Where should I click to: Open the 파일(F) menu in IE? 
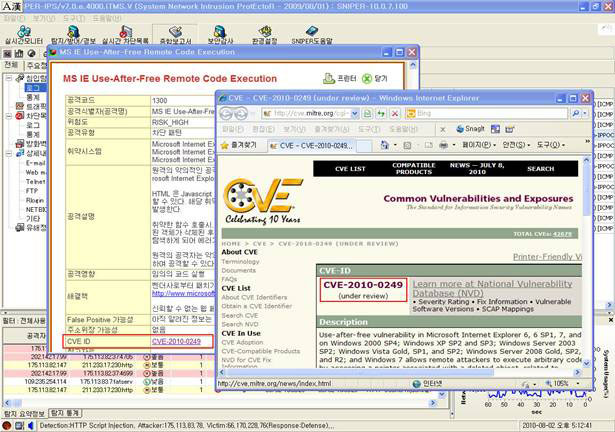coord(233,129)
